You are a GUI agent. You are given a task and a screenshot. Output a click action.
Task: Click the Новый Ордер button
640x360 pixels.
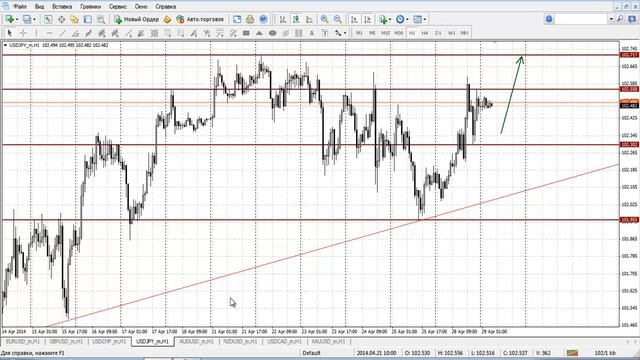(x=136, y=19)
